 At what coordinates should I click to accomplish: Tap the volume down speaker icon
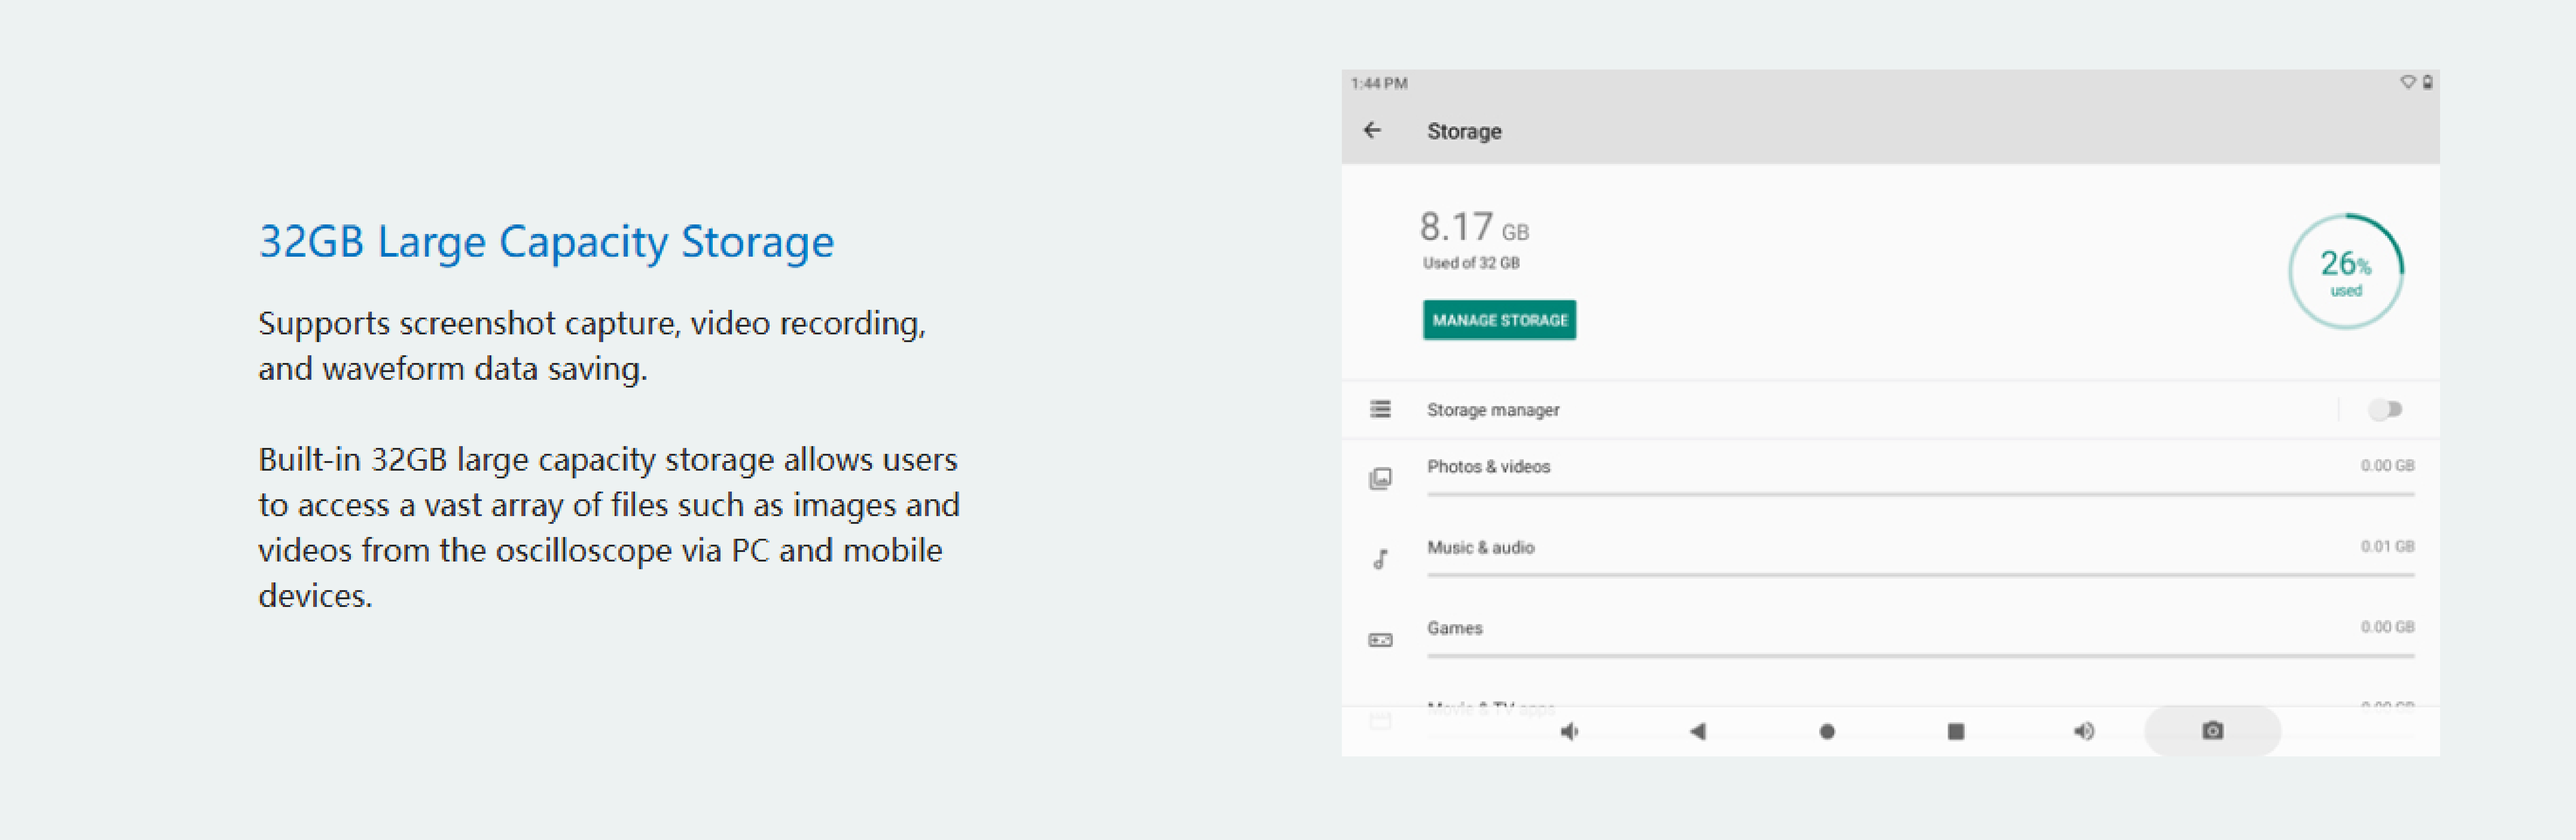1569,732
